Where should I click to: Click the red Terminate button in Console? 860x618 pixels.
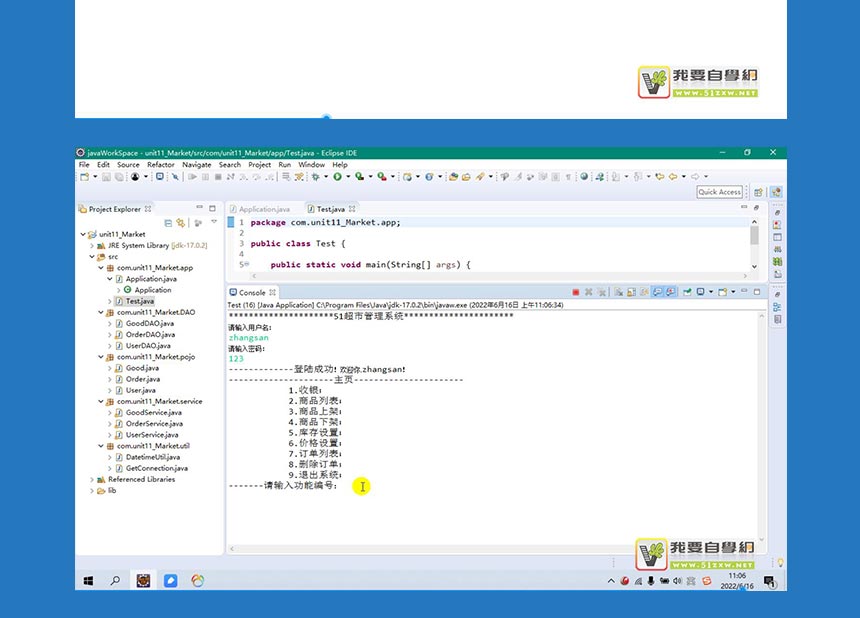(x=575, y=292)
